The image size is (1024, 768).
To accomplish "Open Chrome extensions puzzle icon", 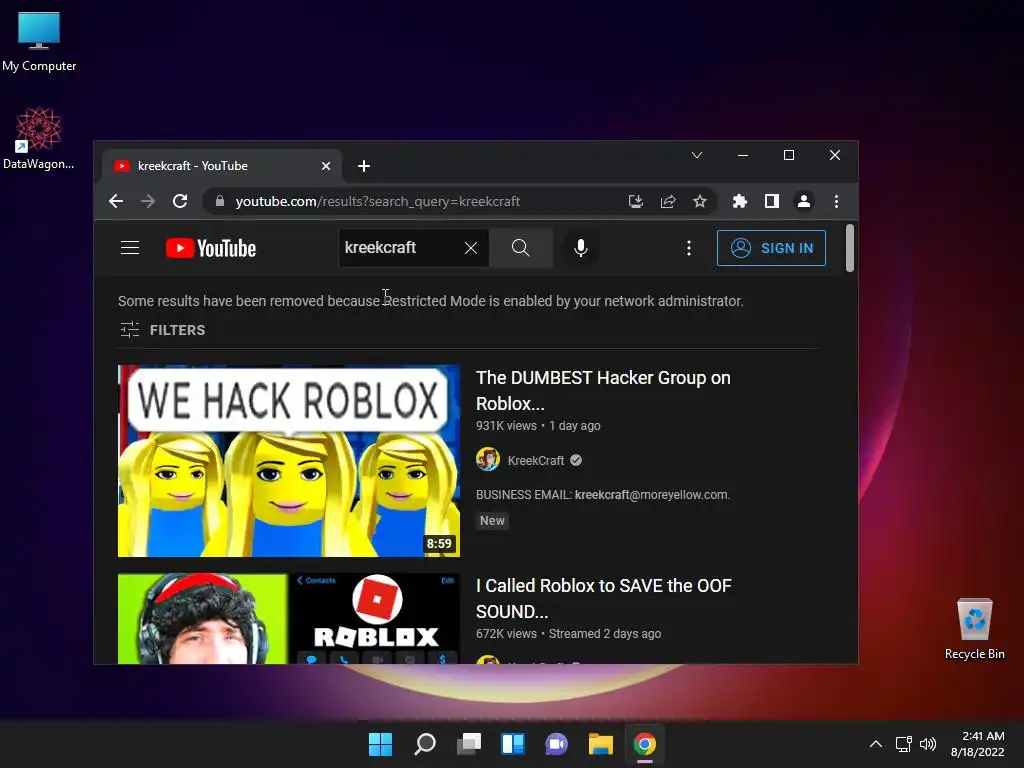I will coord(739,201).
